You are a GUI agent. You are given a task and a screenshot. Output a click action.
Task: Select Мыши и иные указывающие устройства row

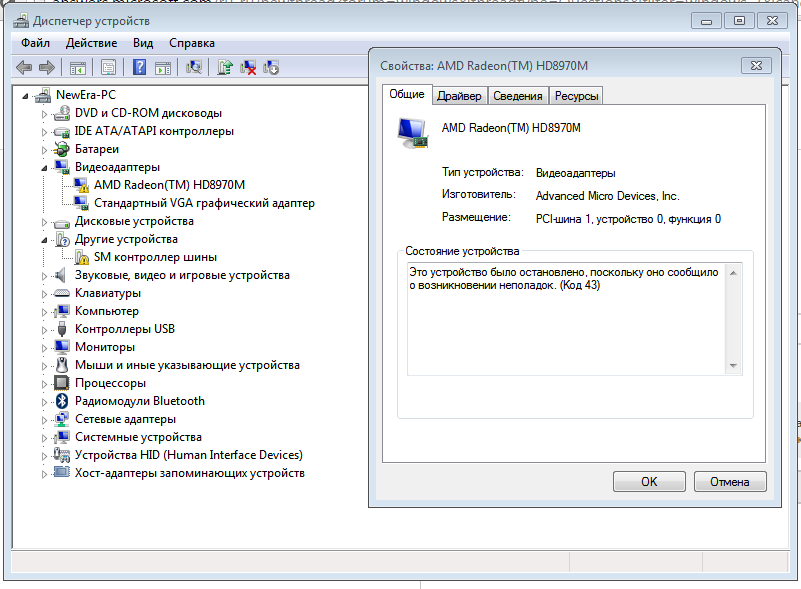(187, 365)
